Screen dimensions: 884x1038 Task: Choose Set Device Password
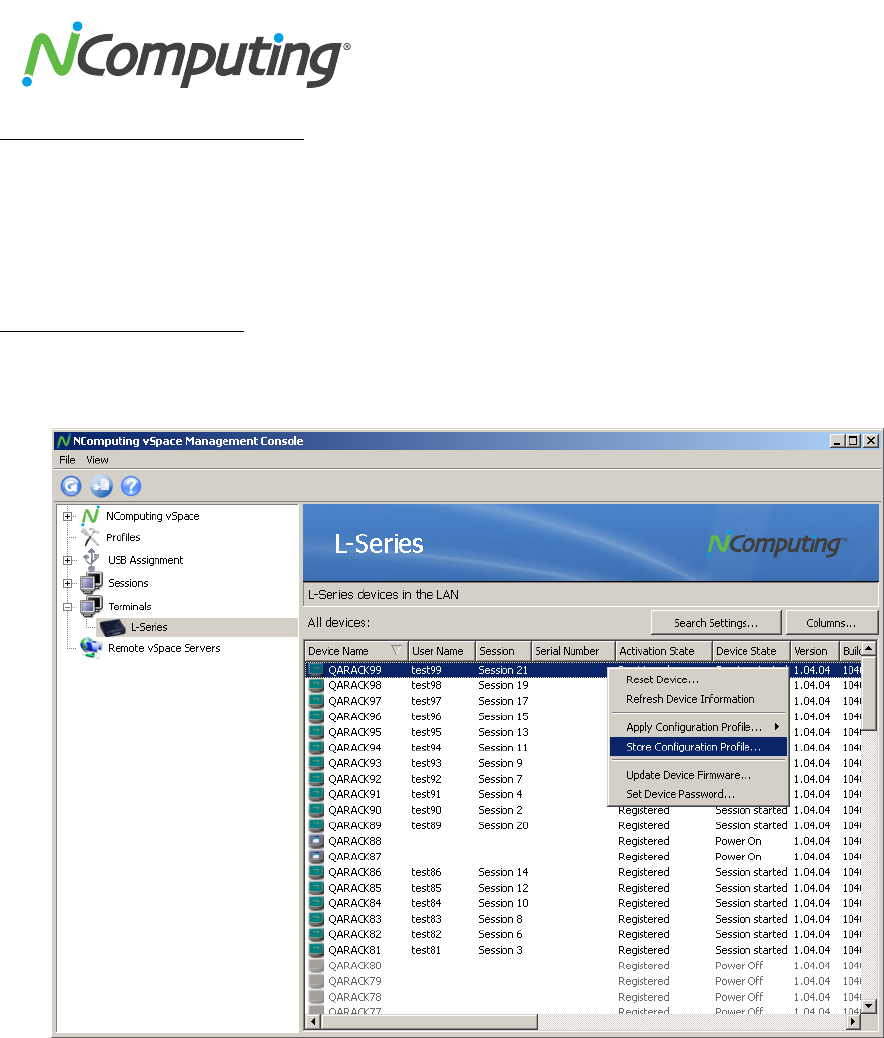698,794
